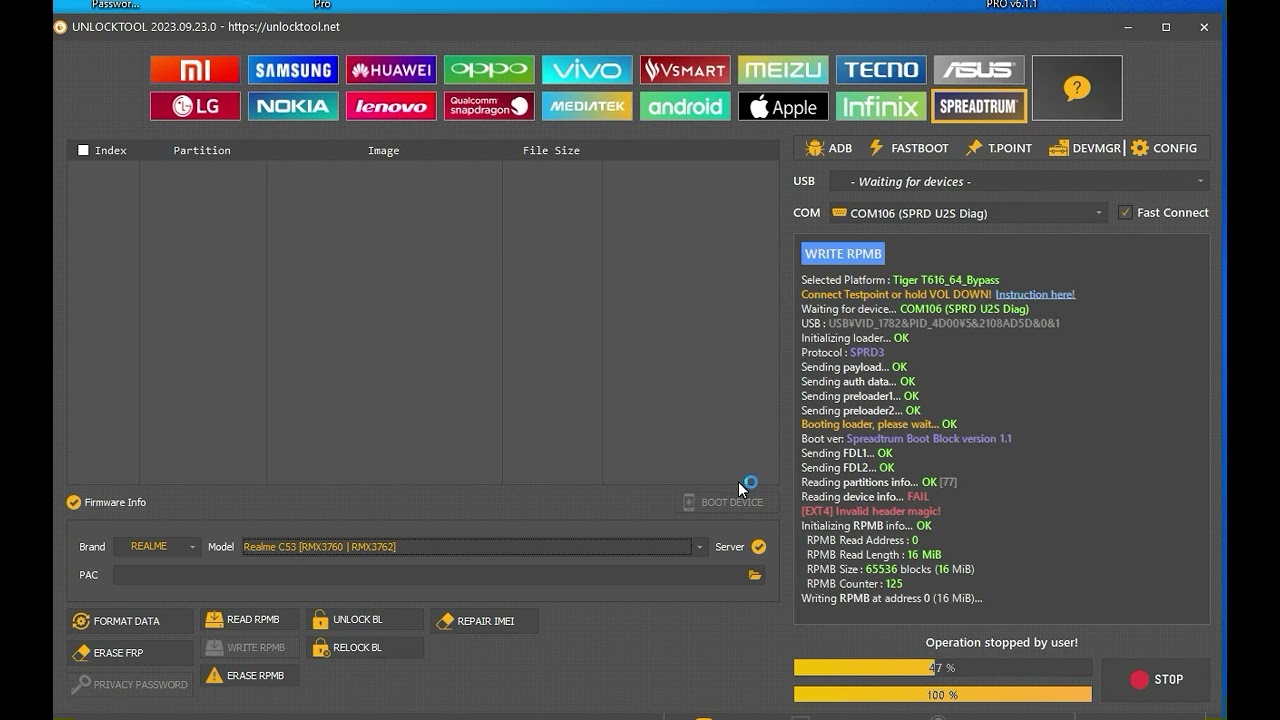Select the Spreadtrum platform tile
Image resolution: width=1280 pixels, height=720 pixels.
point(979,106)
